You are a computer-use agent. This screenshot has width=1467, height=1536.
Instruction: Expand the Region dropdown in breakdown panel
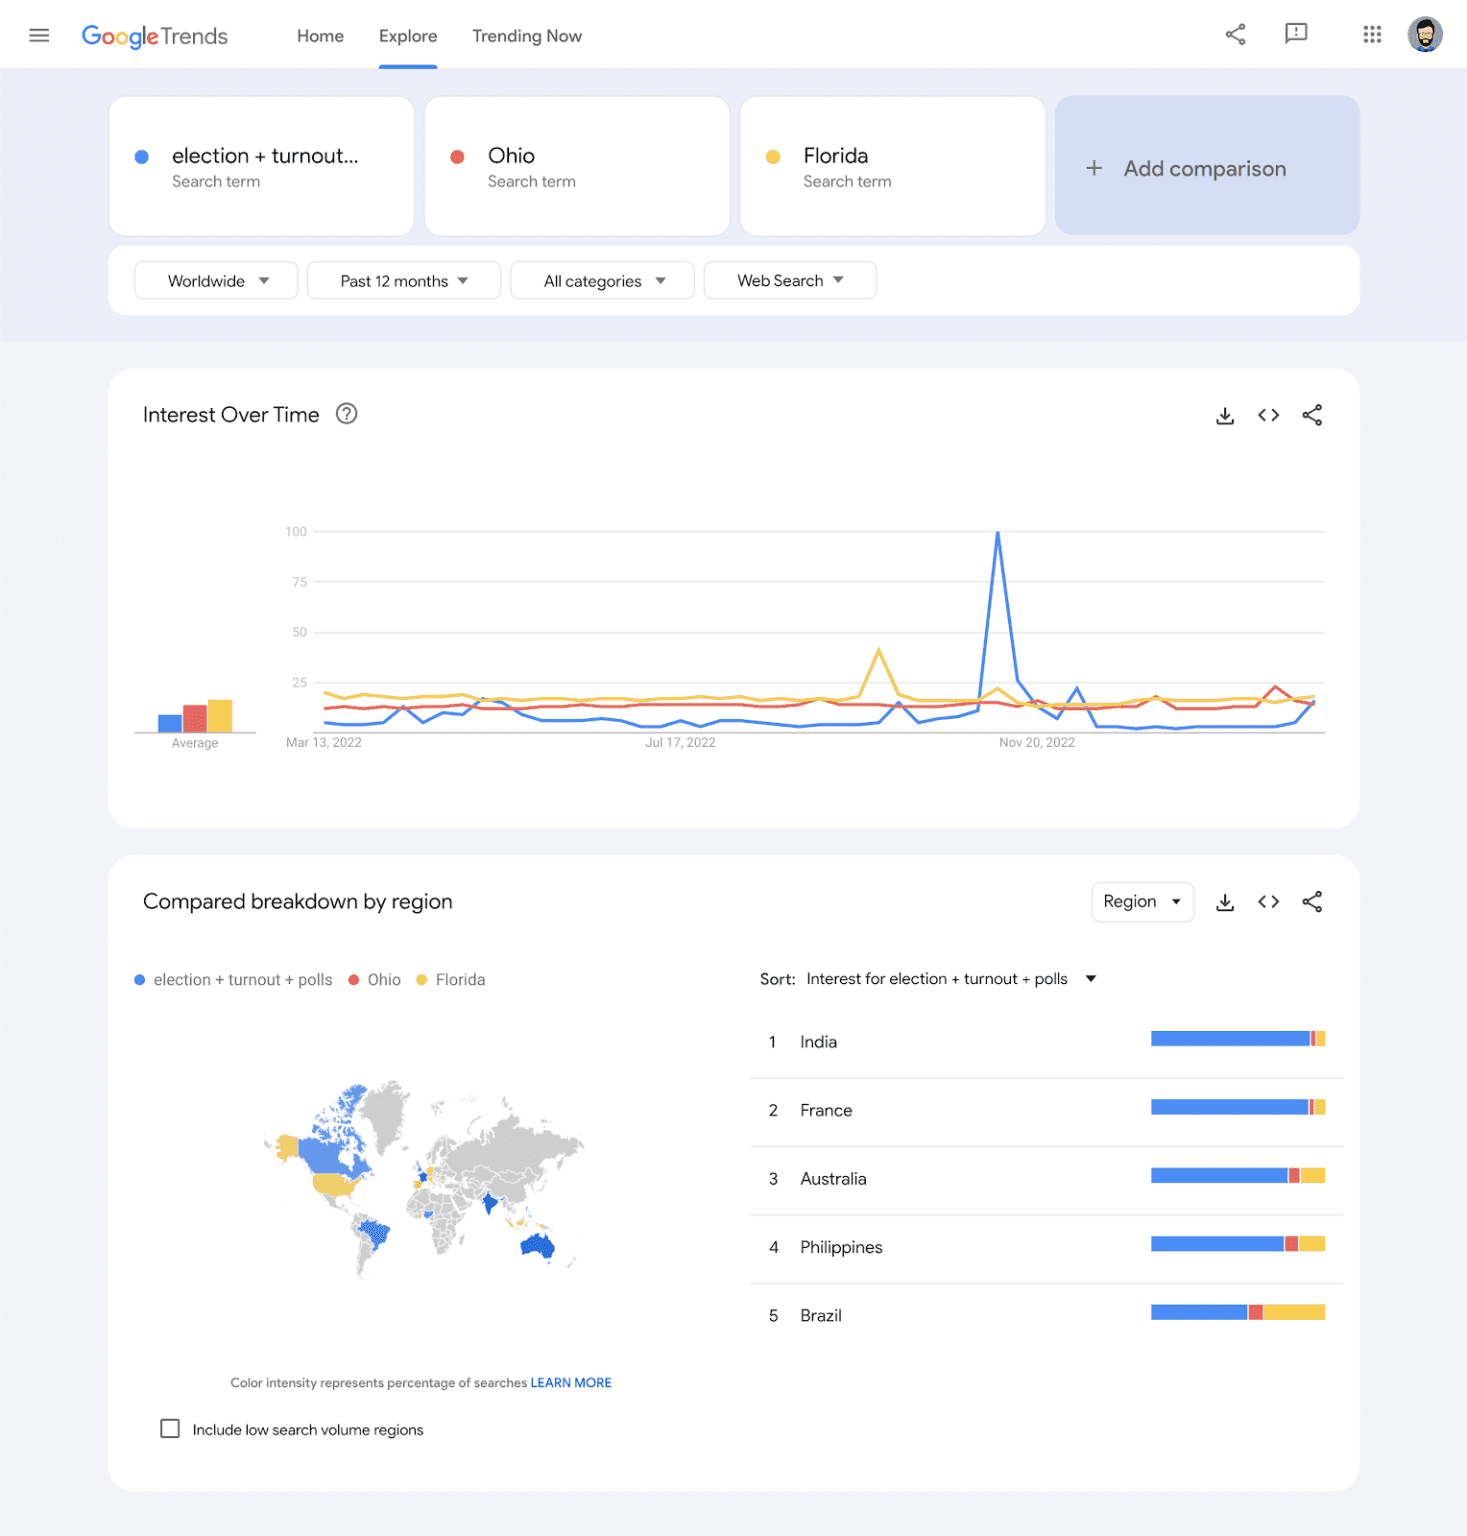pos(1142,901)
